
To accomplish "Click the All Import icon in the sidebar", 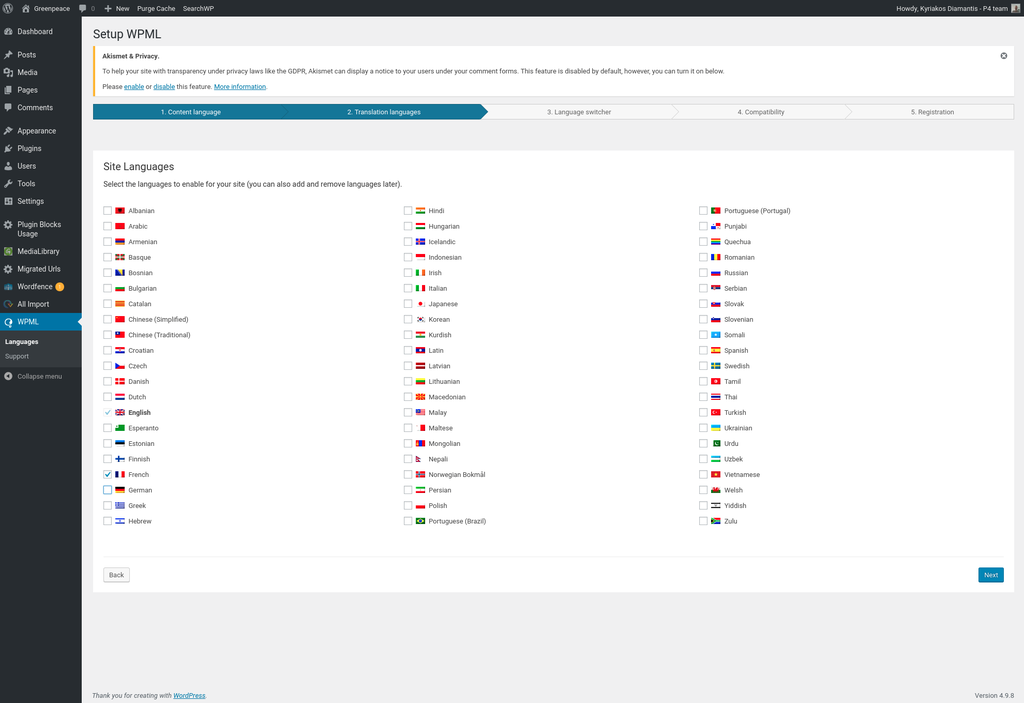I will pyautogui.click(x=8, y=304).
